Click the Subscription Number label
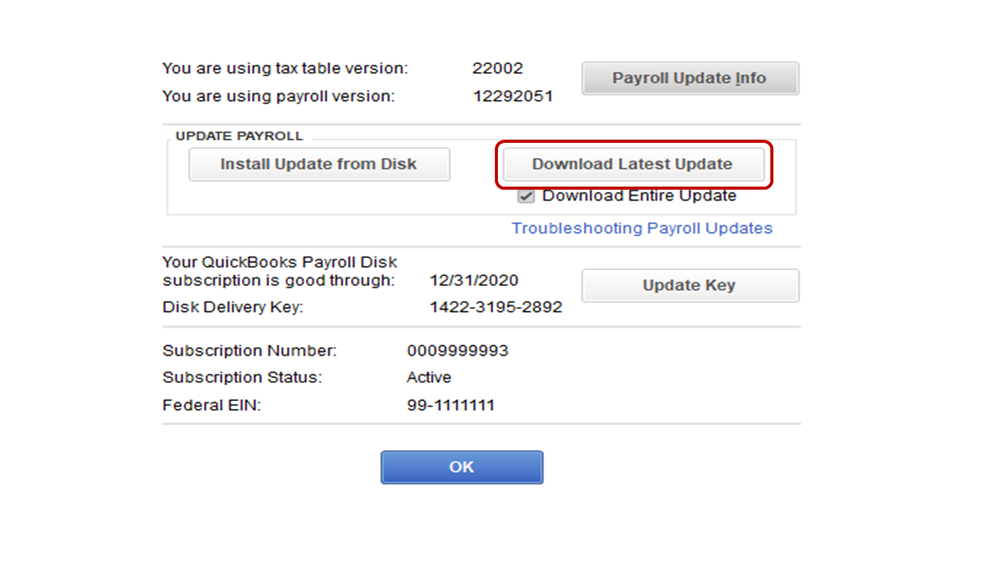999x562 pixels. click(249, 351)
